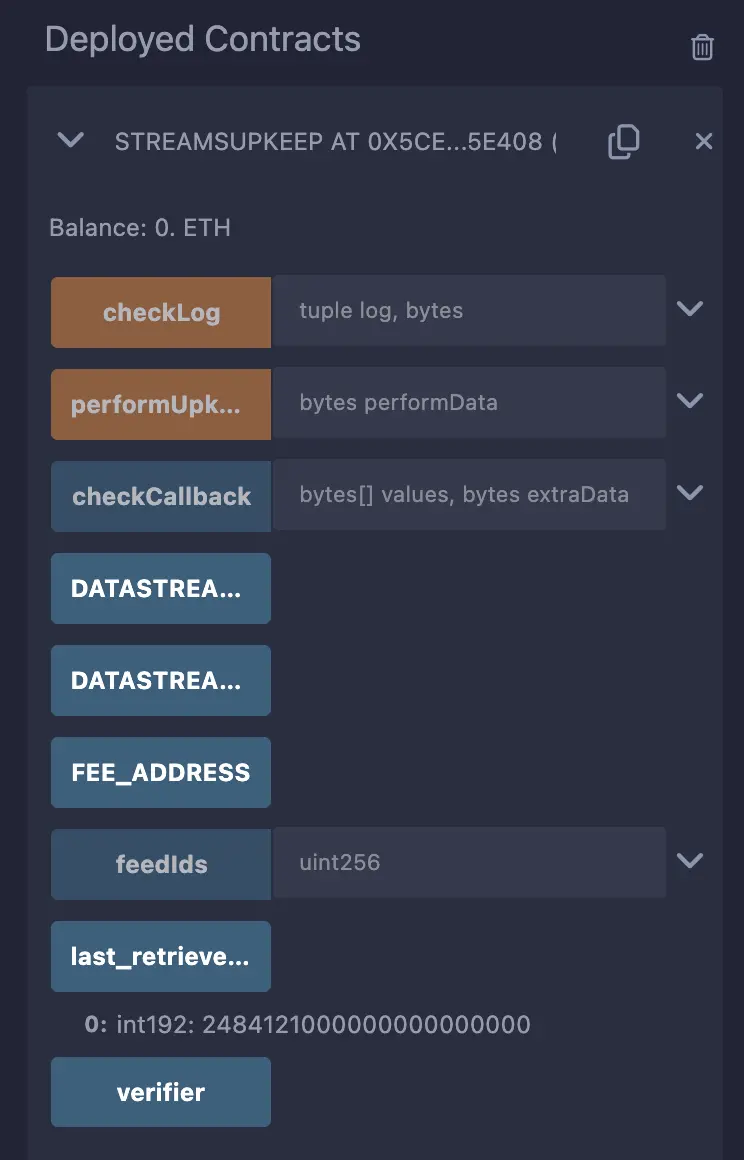Call the verifier getter
The image size is (744, 1160).
[x=160, y=1091]
